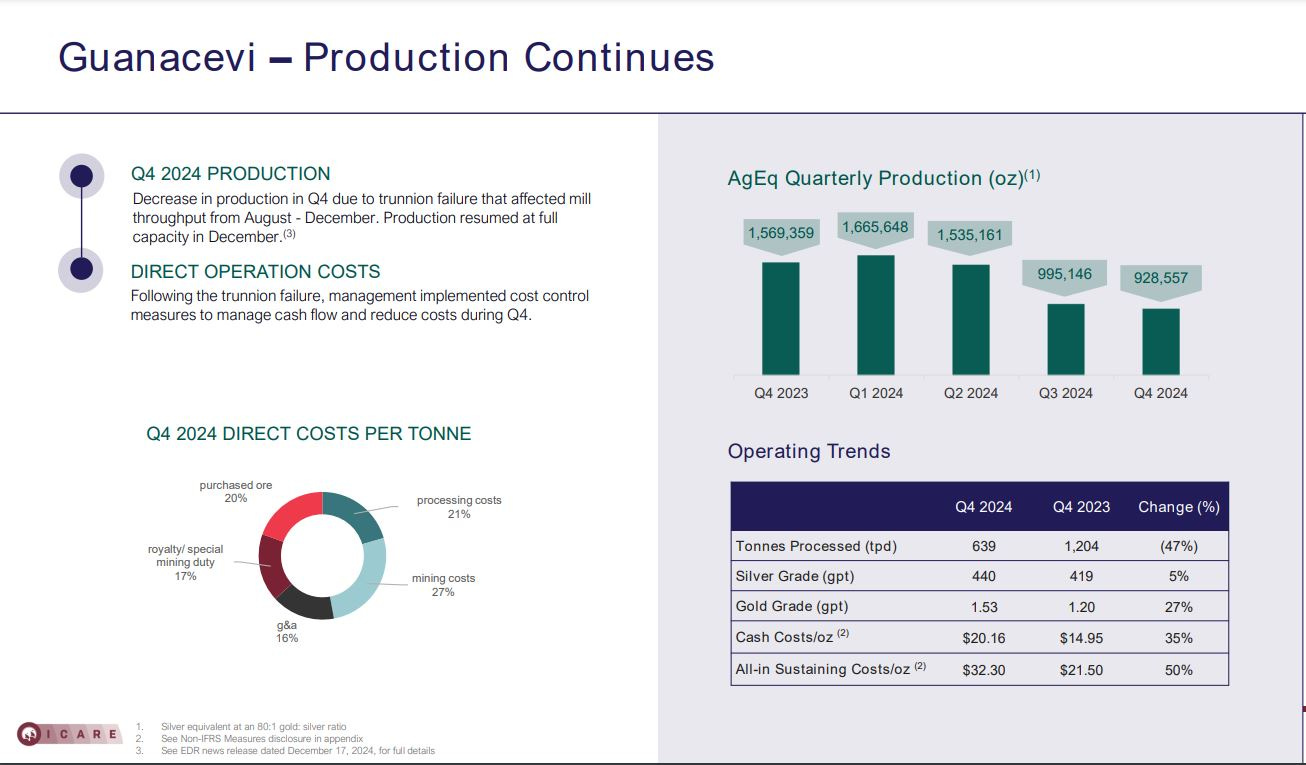The height and width of the screenshot is (765, 1306).
Task: Click the purchased ore 20% label
Action: click(x=236, y=491)
